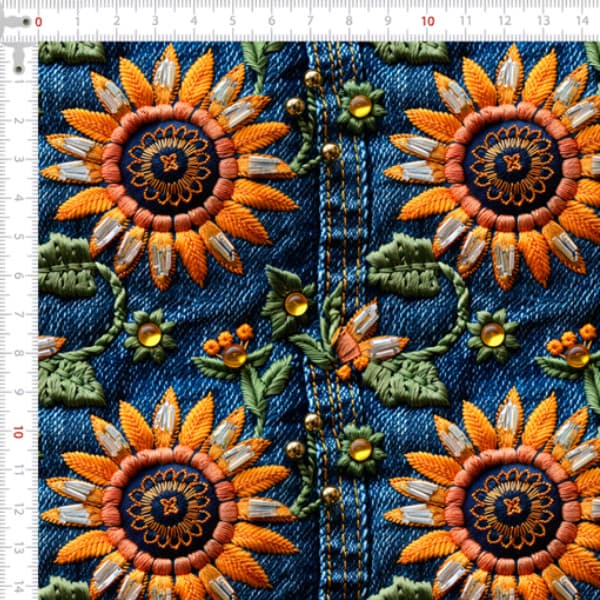Image resolution: width=600 pixels, height=600 pixels.
Task: Click number 9 on the left vertical ruler
Action: (18, 392)
